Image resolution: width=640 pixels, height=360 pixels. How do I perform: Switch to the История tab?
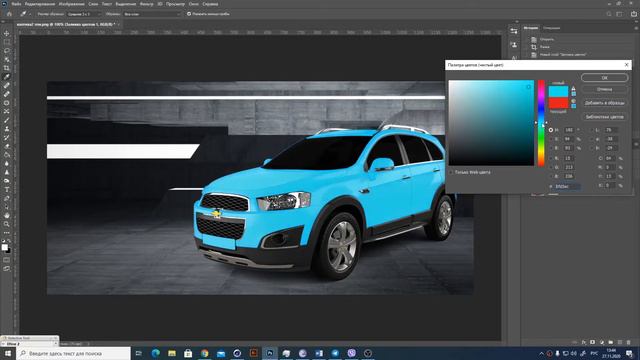pos(531,28)
